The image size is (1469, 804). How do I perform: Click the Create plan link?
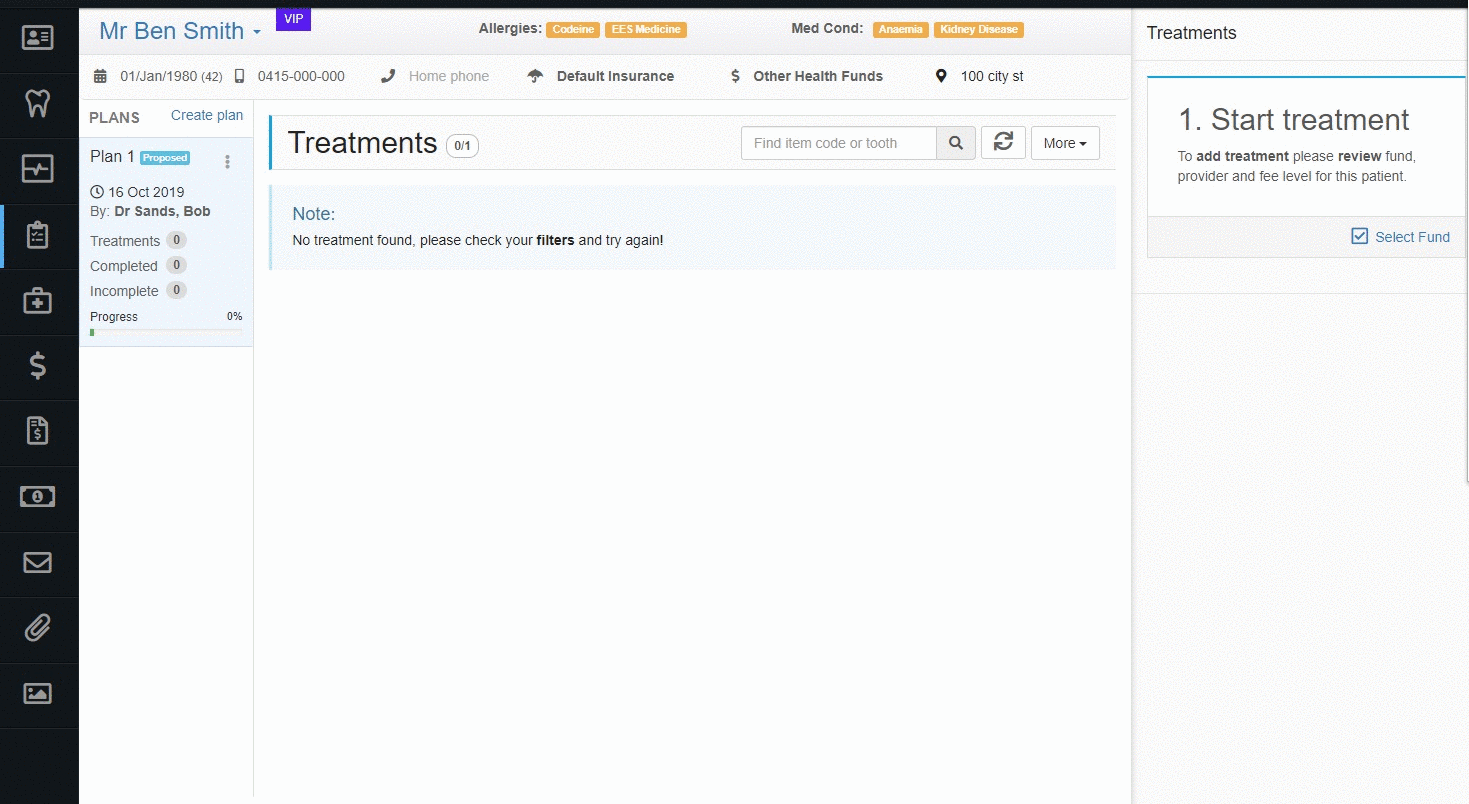tap(207, 115)
